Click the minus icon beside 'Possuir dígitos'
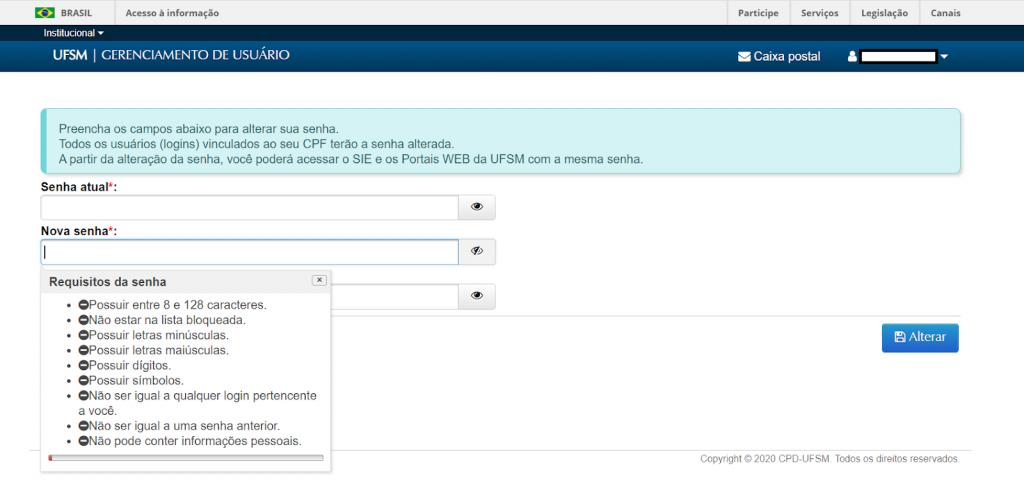This screenshot has width=1024, height=502. pos(84,366)
